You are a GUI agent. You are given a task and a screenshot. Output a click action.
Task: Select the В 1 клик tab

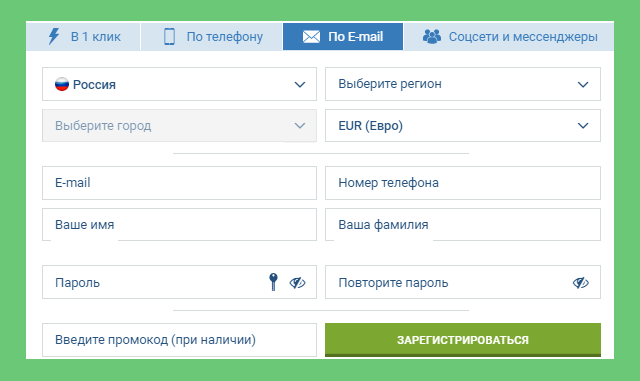pos(83,36)
